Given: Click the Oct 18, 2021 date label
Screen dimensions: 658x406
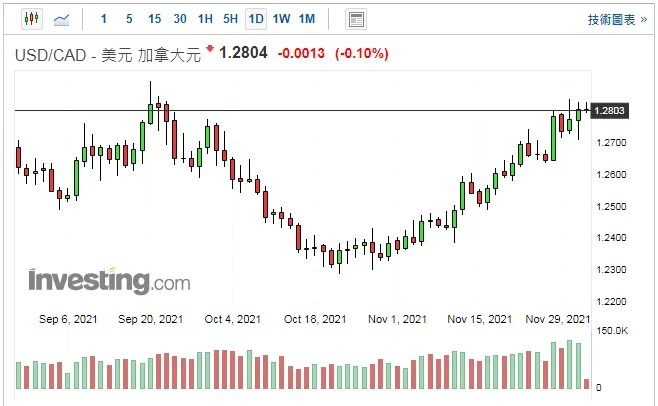Looking at the screenshot, I should tap(315, 320).
